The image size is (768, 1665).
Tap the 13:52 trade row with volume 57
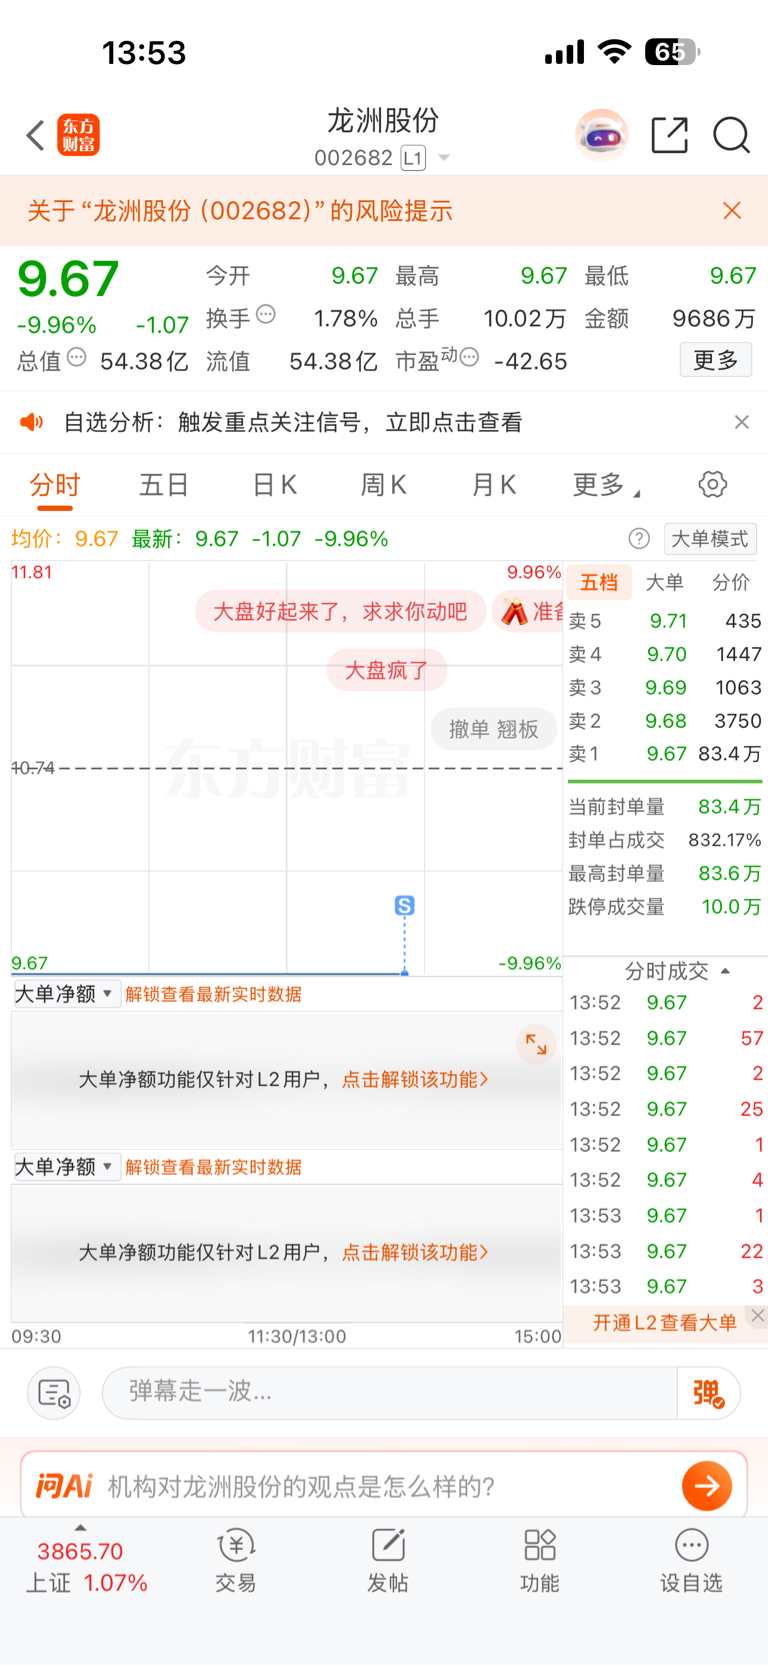(x=666, y=1038)
